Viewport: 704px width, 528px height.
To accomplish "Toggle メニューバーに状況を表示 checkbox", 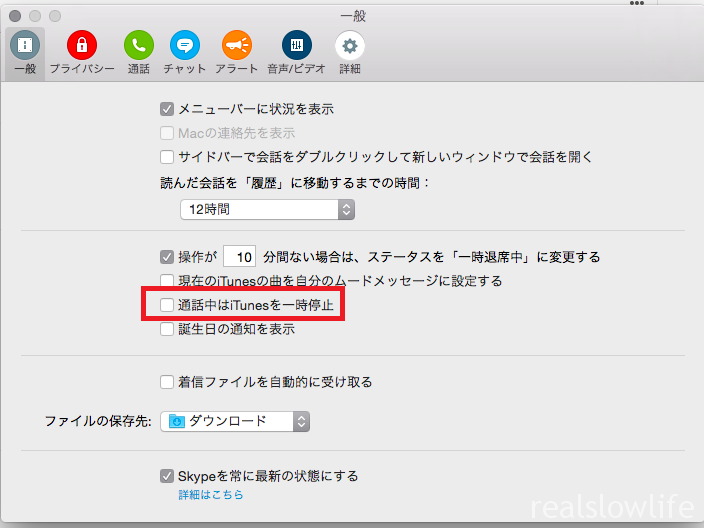I will 167,109.
